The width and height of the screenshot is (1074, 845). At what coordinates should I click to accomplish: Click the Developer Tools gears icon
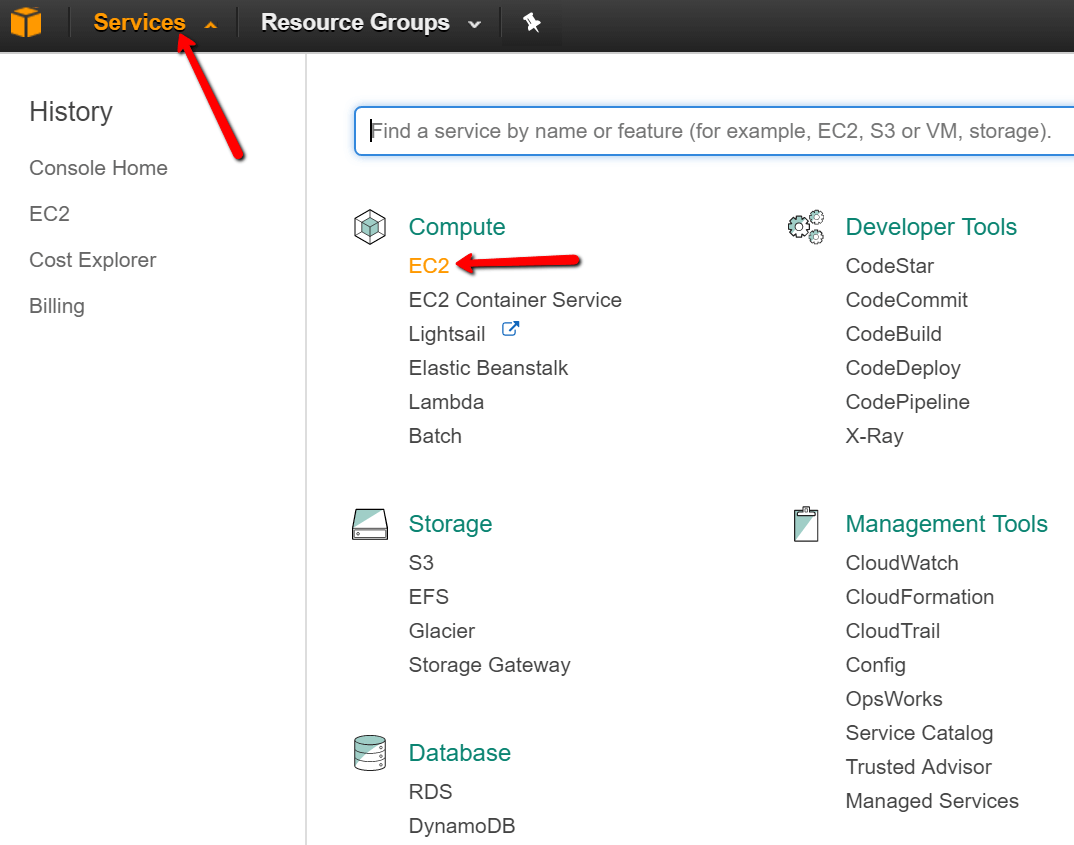pos(806,227)
